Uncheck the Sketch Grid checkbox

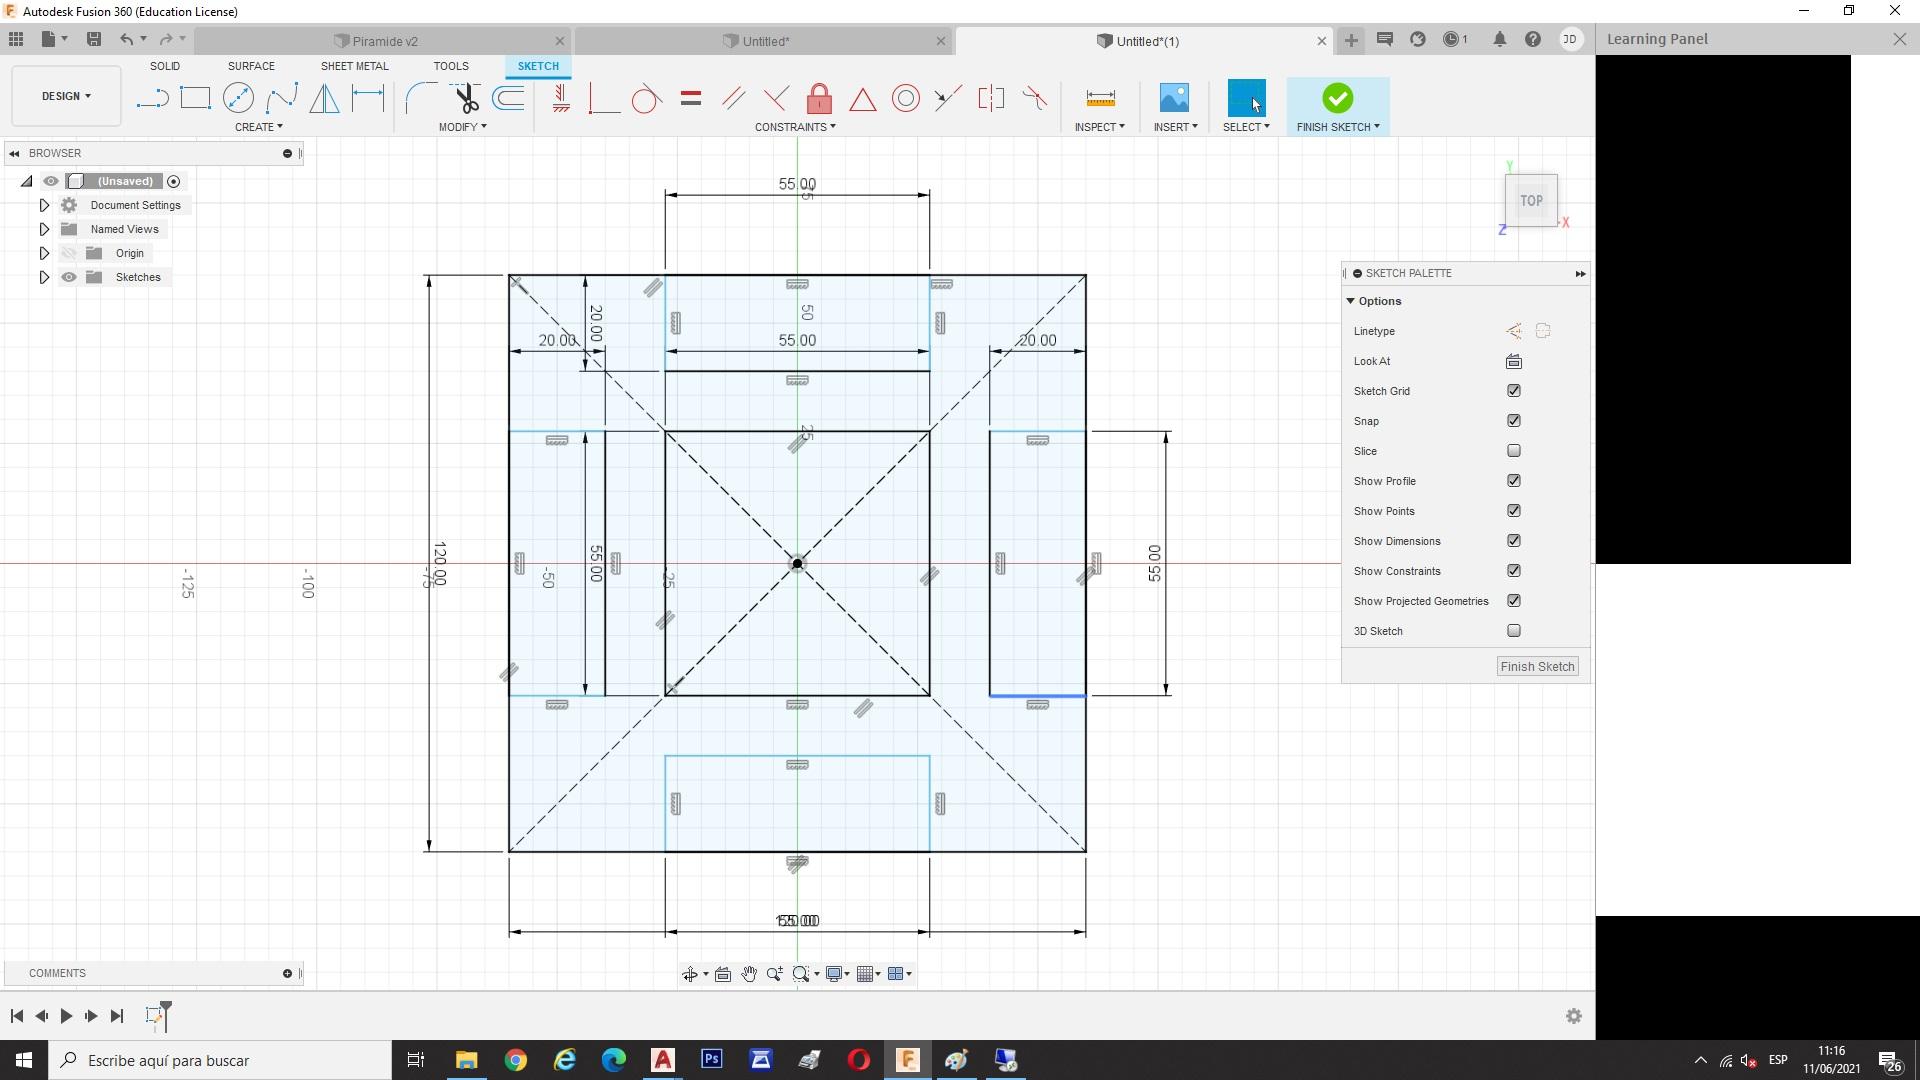click(x=1514, y=391)
